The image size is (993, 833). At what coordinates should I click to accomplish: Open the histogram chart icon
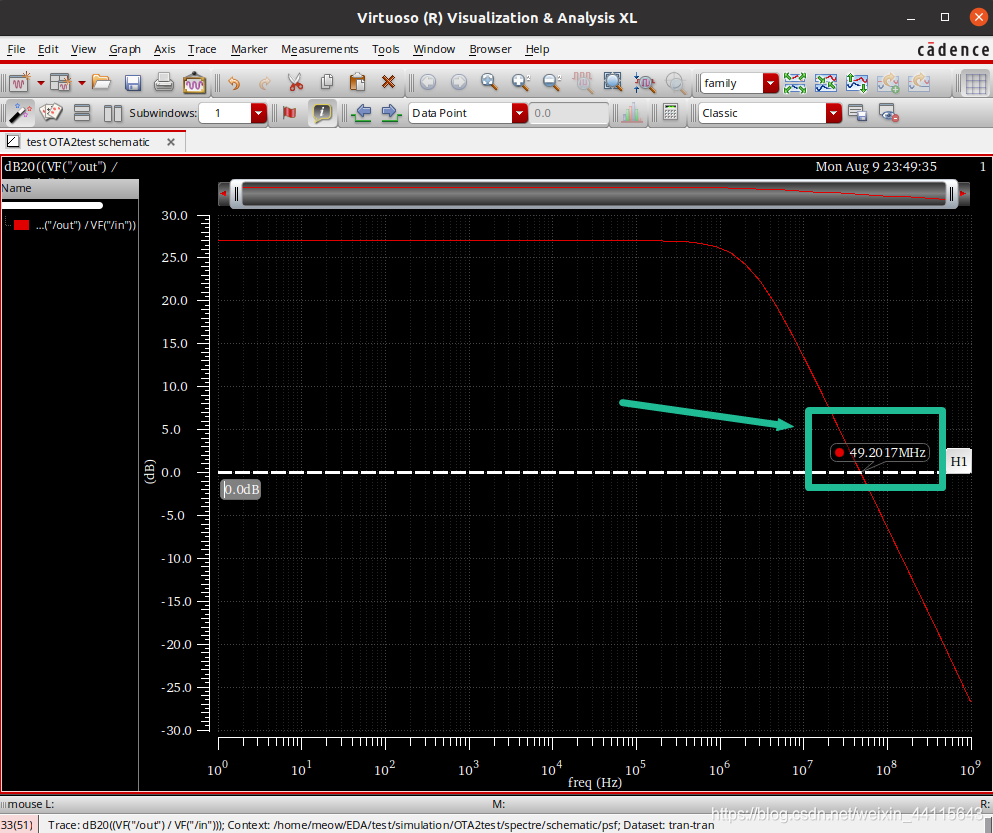point(631,113)
